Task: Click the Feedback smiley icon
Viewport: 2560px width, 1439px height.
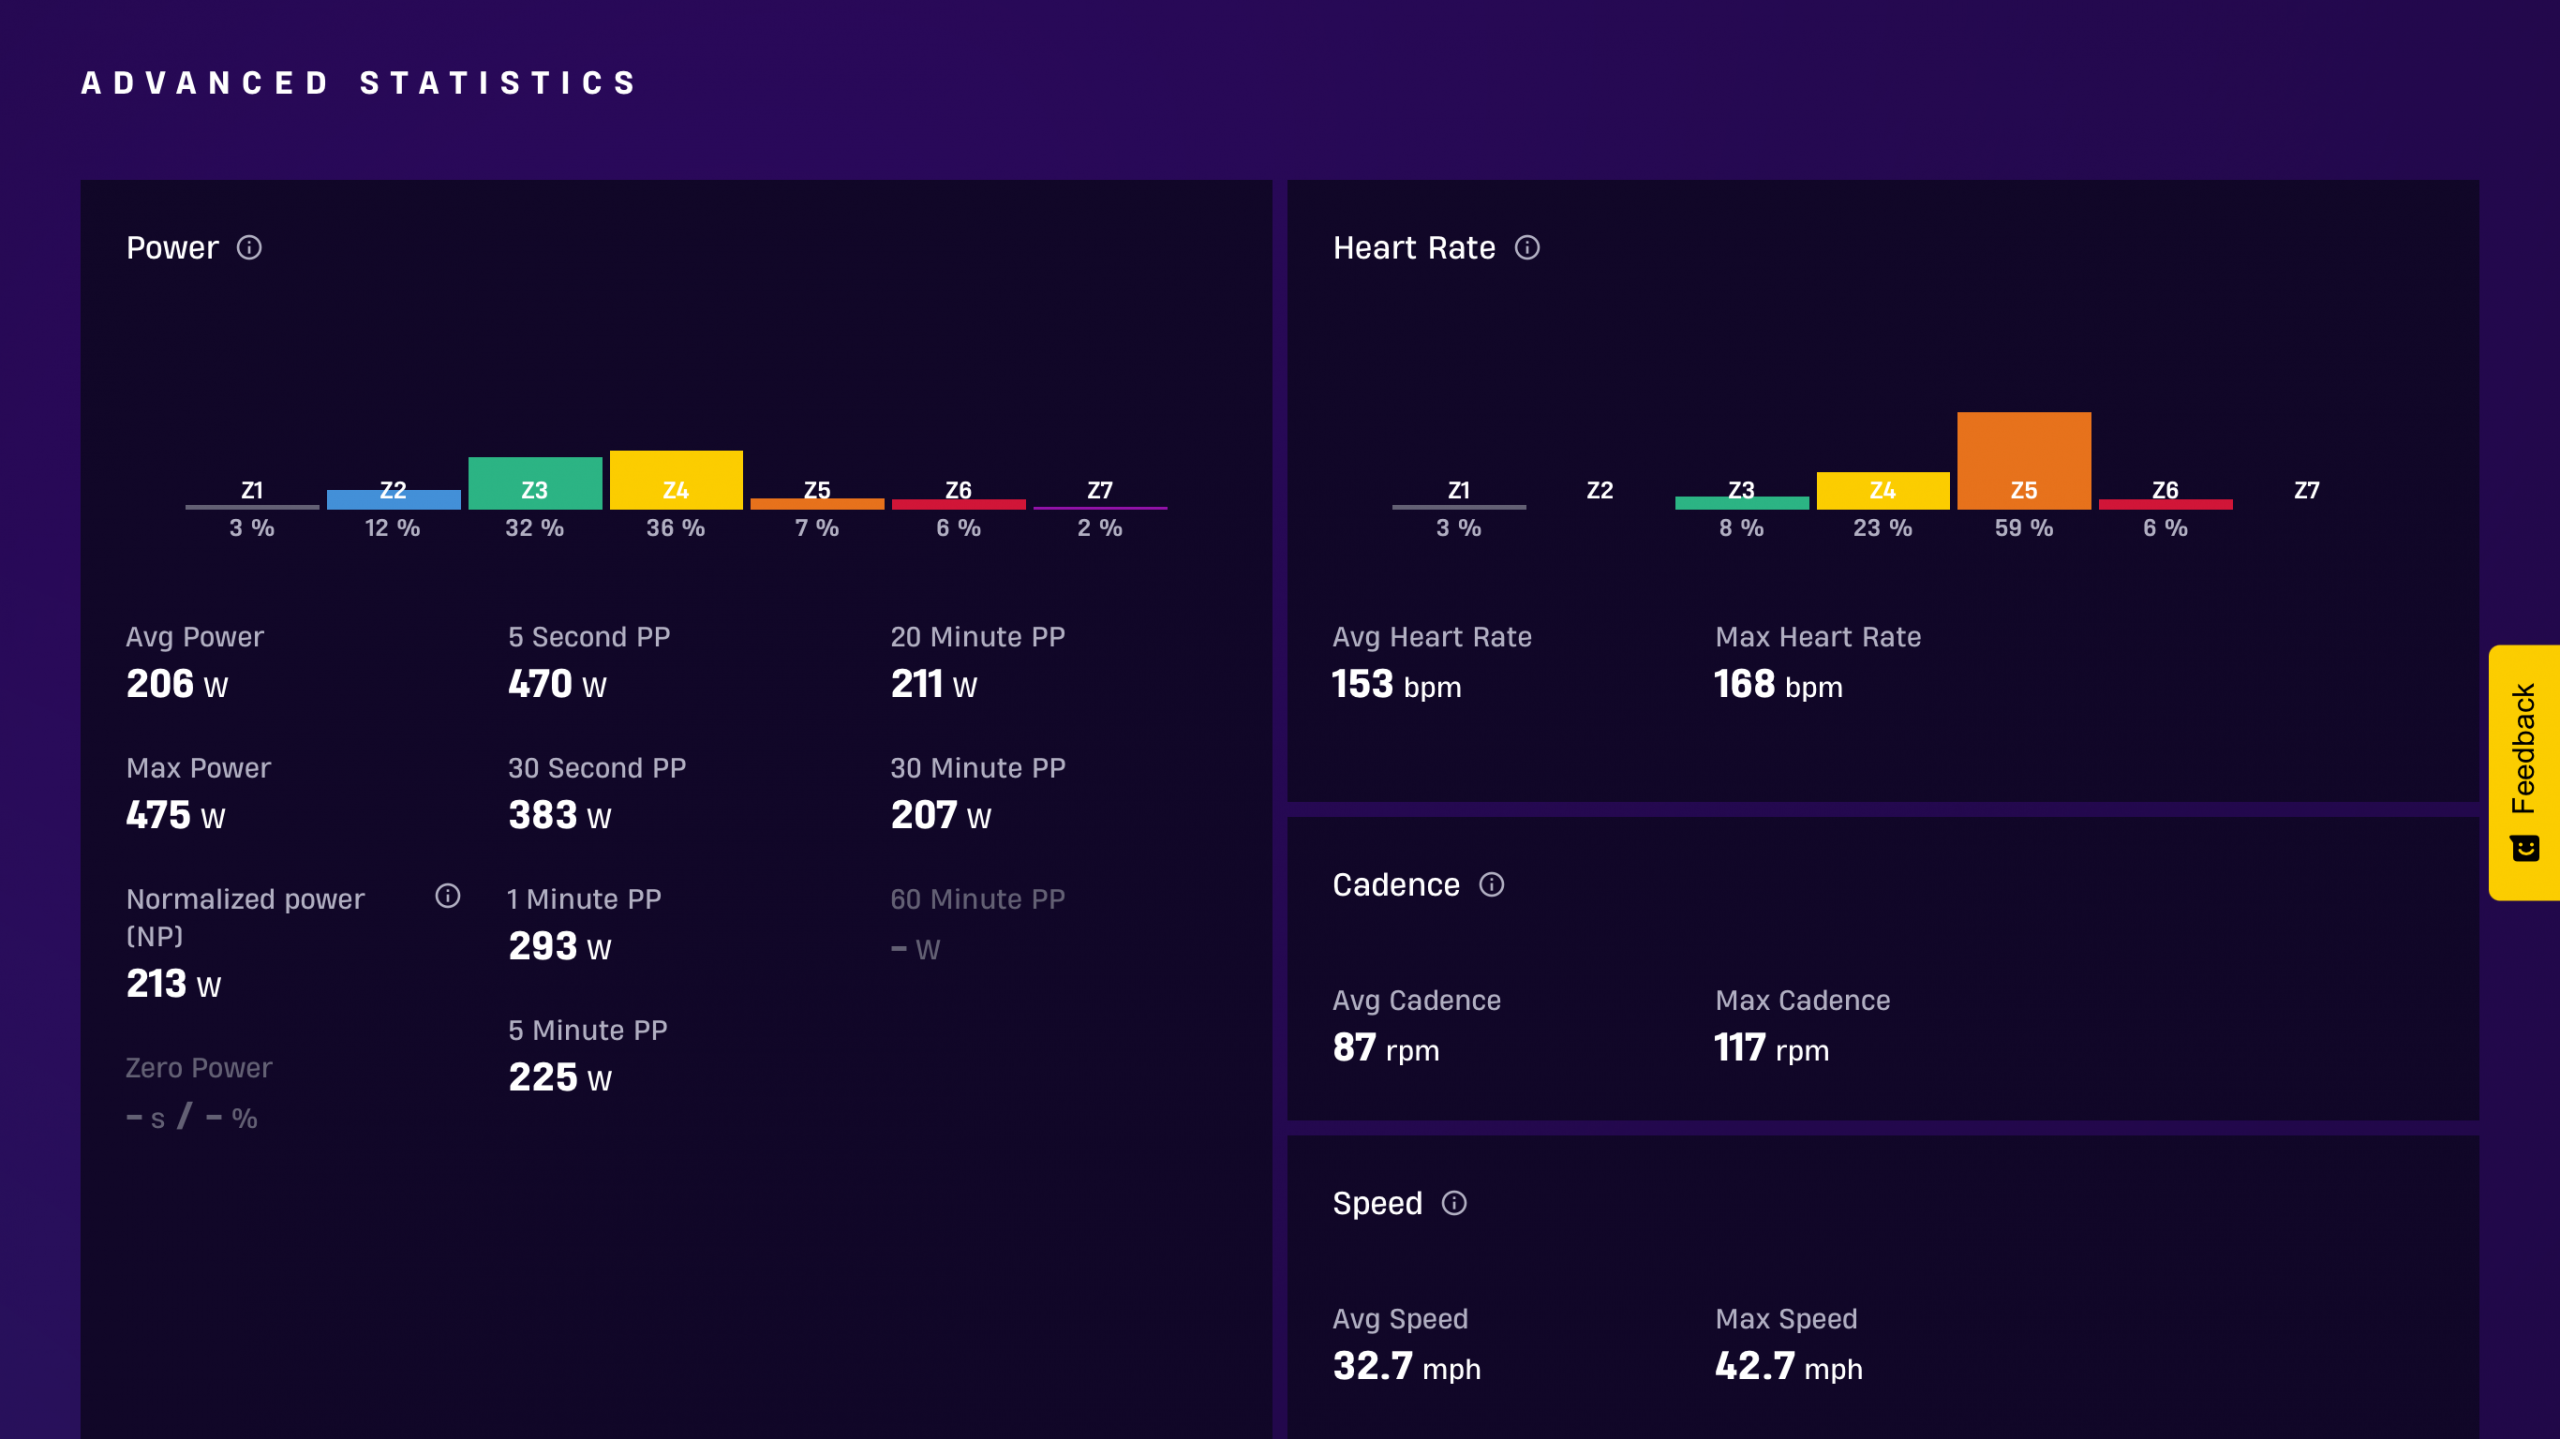Action: (2524, 849)
